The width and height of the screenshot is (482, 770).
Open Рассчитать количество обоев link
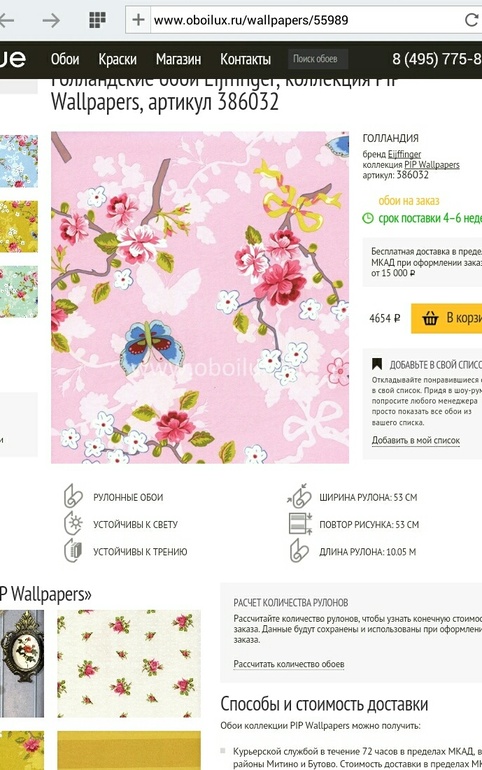tap(289, 664)
